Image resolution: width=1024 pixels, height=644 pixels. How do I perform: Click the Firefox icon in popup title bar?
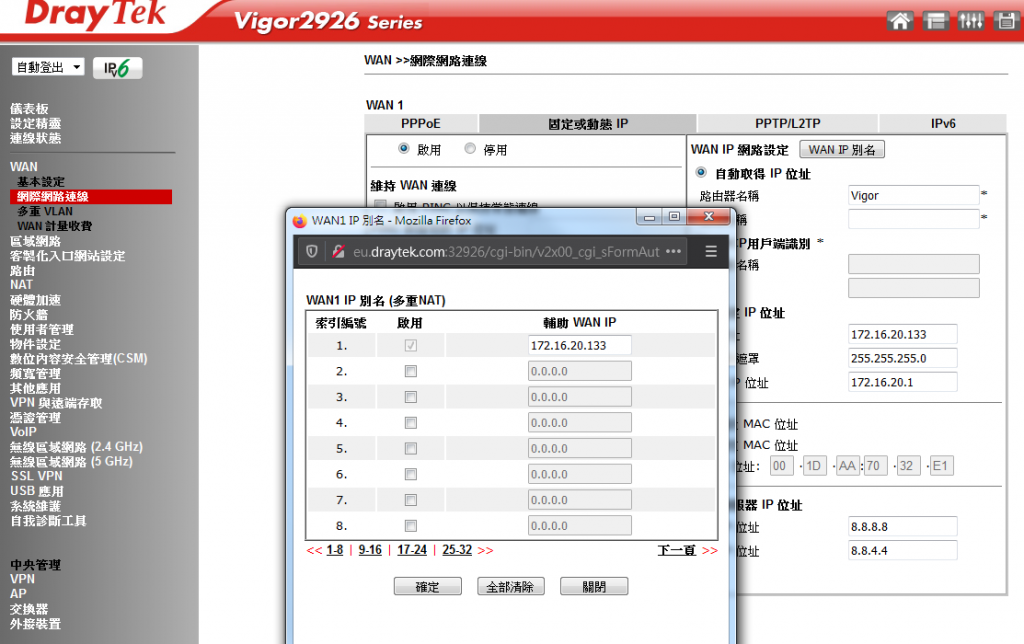300,221
